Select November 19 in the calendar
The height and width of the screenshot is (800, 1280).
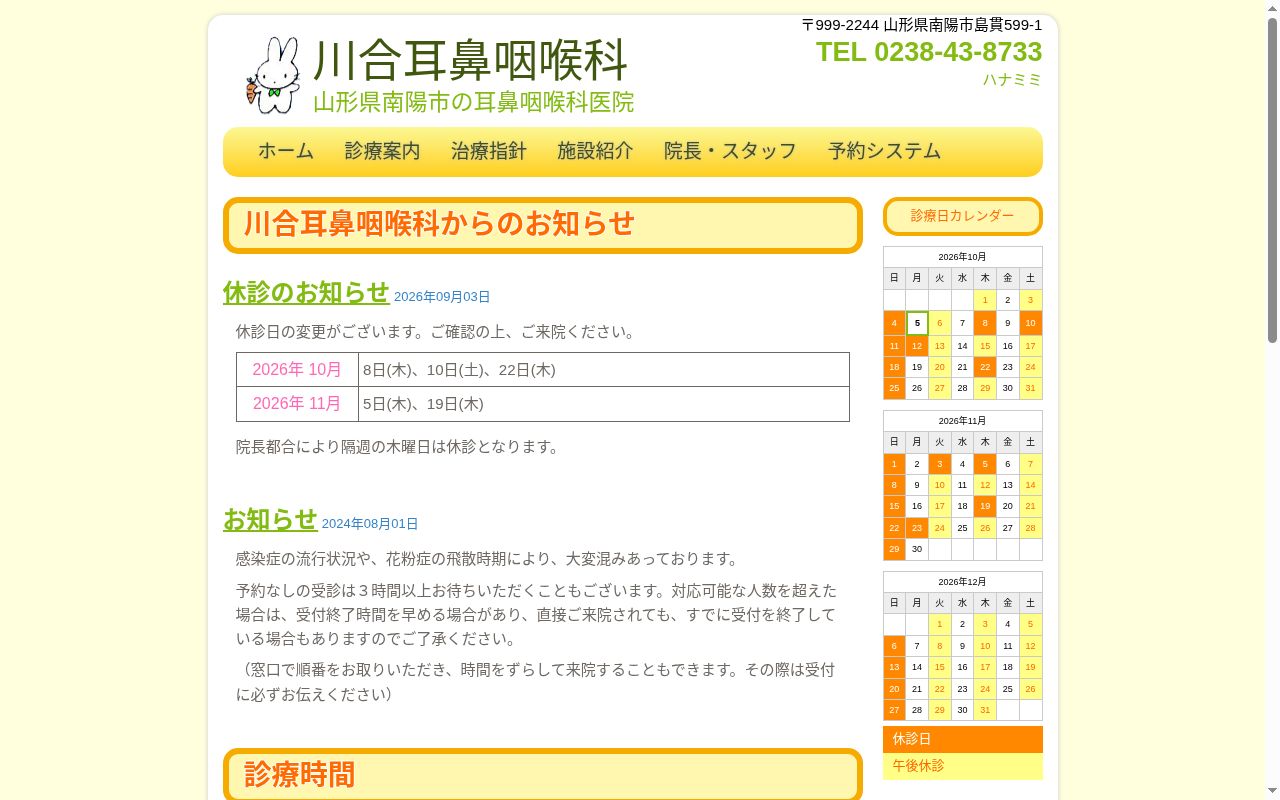(x=985, y=506)
